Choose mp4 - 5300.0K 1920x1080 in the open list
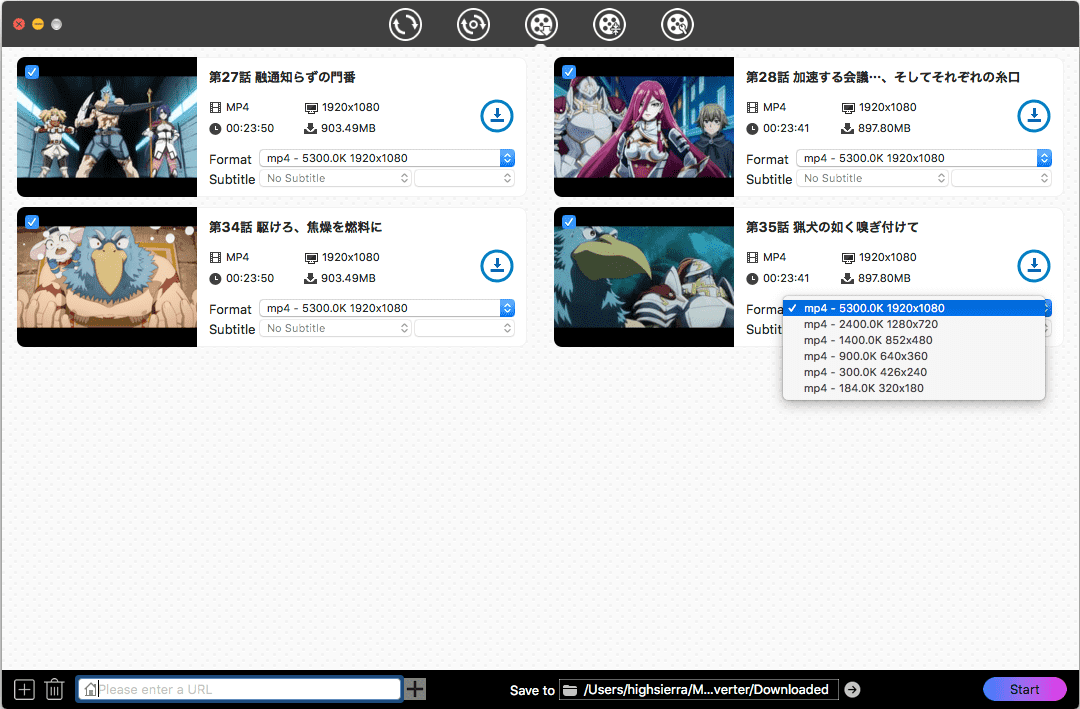 (x=914, y=308)
